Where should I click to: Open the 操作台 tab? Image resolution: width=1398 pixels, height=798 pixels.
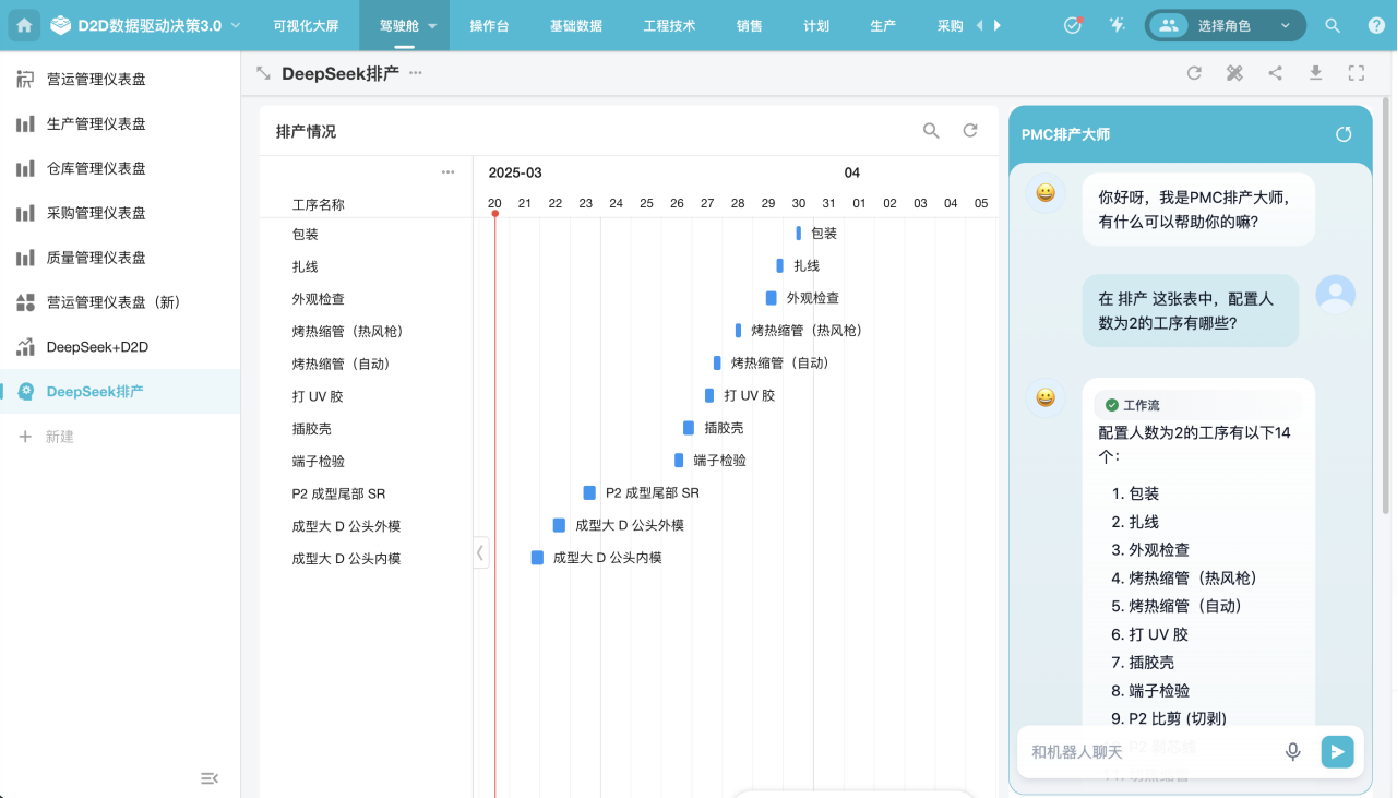tap(489, 26)
